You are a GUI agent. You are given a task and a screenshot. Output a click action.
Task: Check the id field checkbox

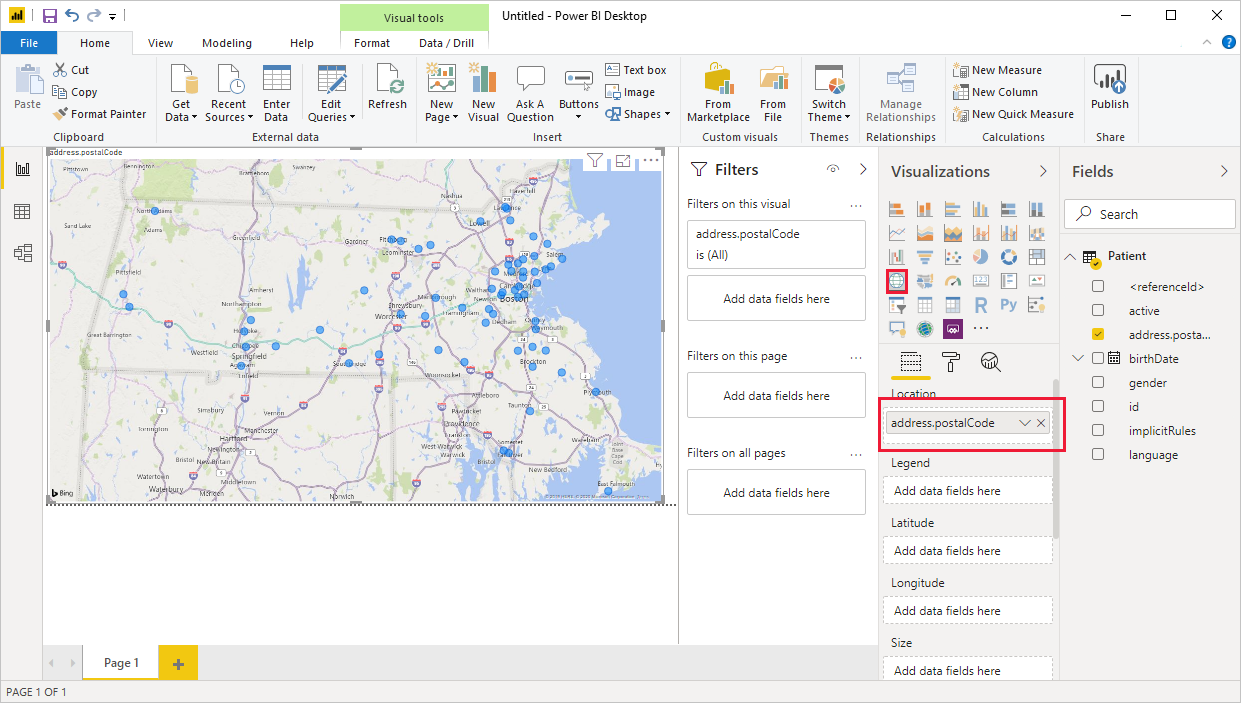click(1098, 407)
